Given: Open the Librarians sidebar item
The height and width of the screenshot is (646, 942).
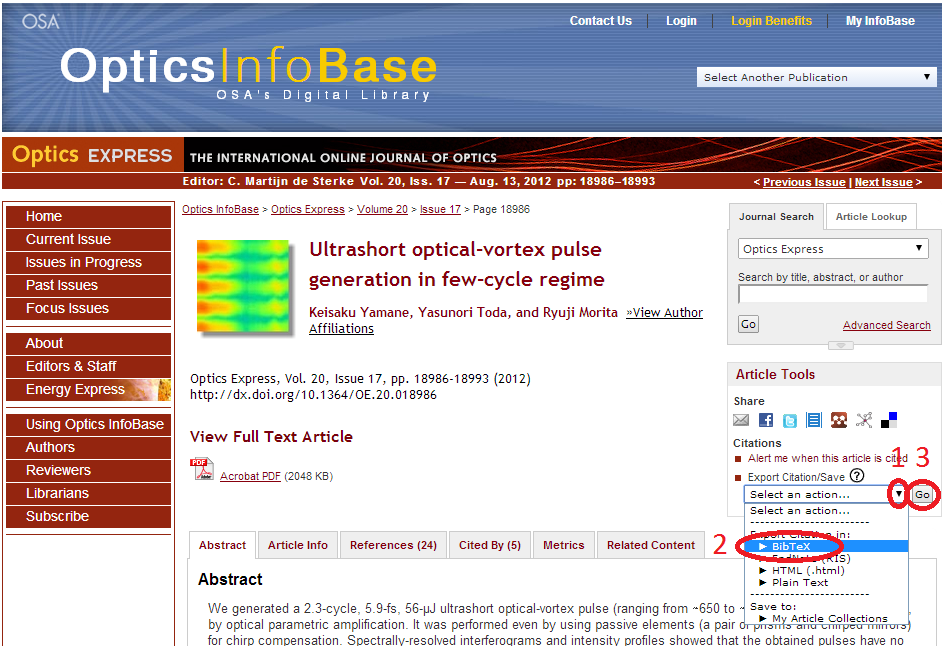Looking at the screenshot, I should pyautogui.click(x=89, y=493).
